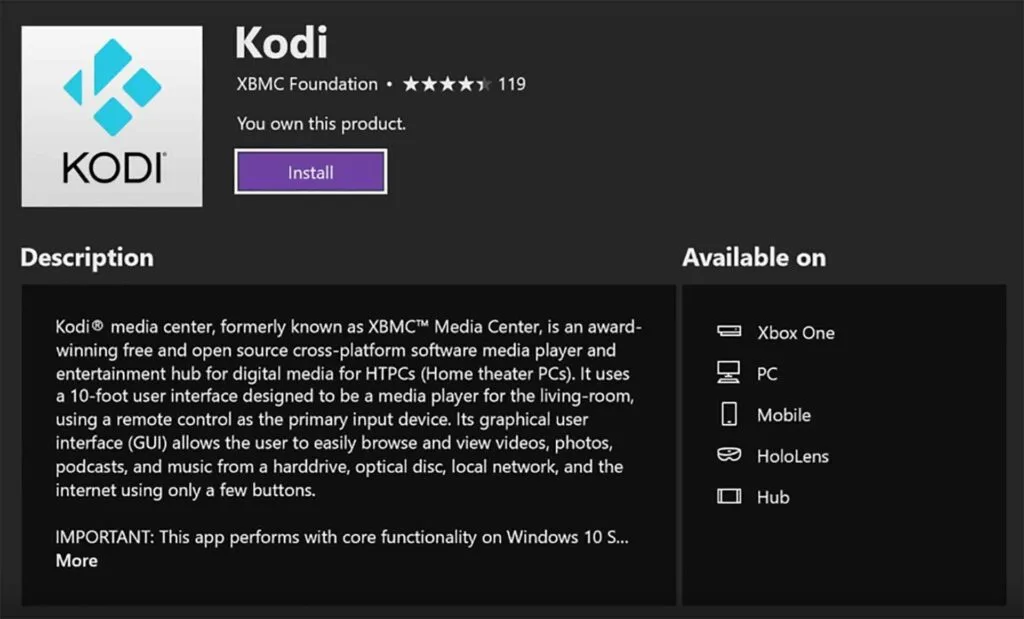Select the Mobile platform label

[x=784, y=415]
